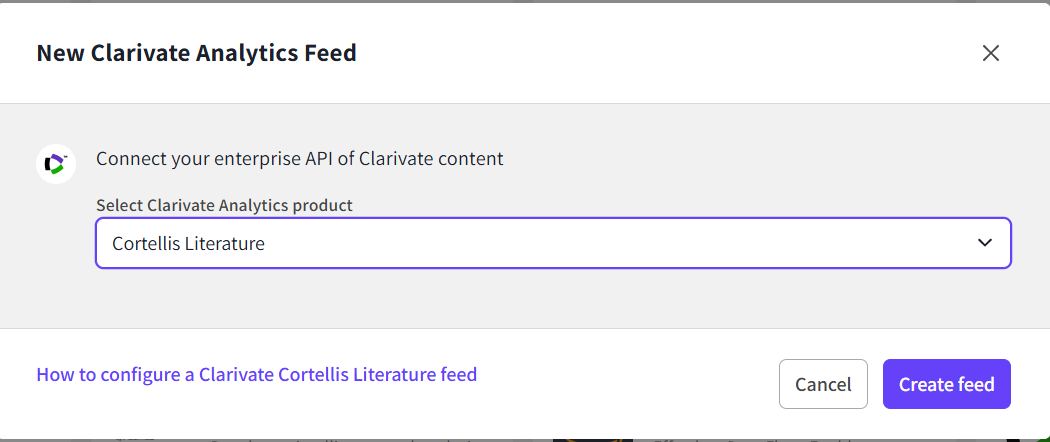Abort feed creation via Cancel

point(823,384)
